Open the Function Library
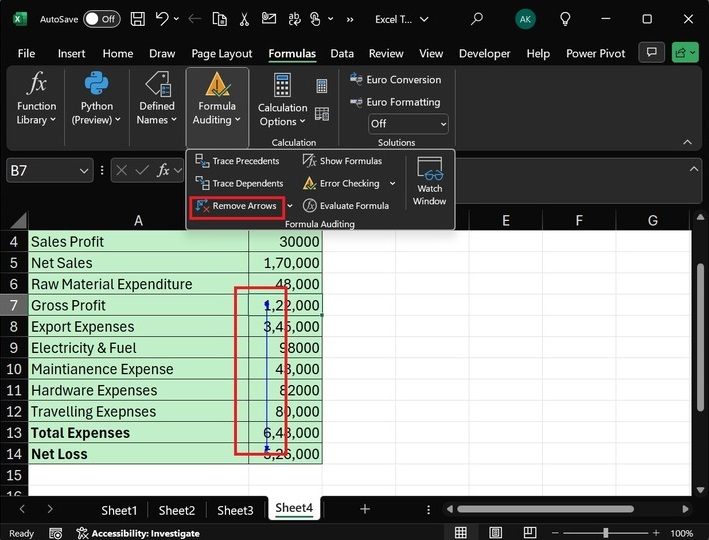This screenshot has height=540, width=709. point(38,99)
